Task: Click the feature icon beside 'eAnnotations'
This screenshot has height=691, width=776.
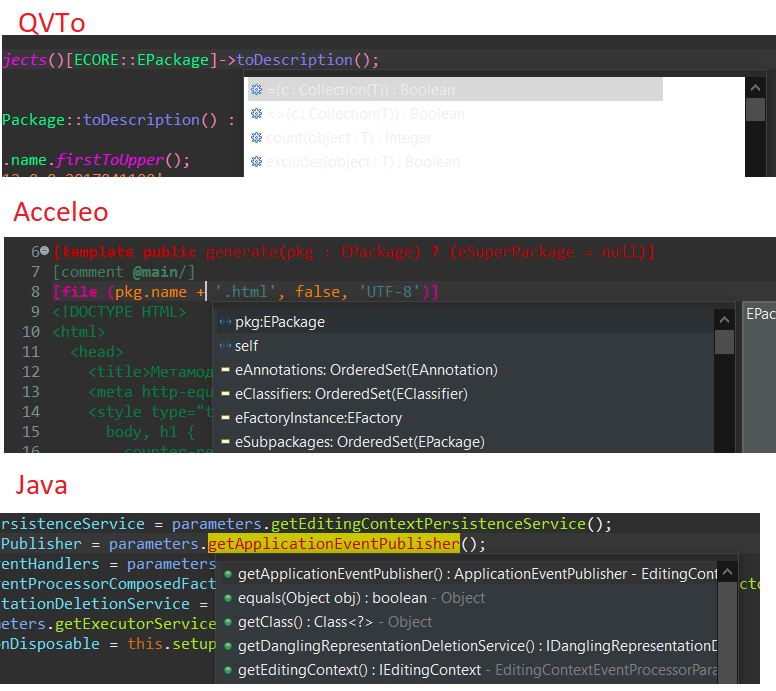Action: click(225, 370)
